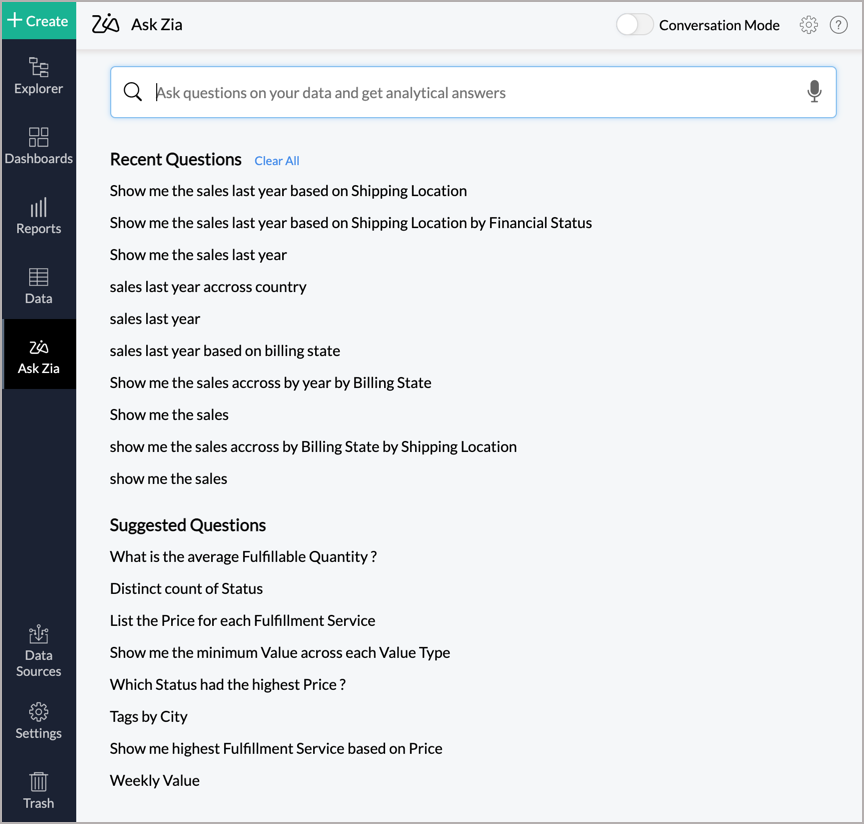The width and height of the screenshot is (864, 824).
Task: Click the Zia logo in the header
Action: click(x=105, y=24)
